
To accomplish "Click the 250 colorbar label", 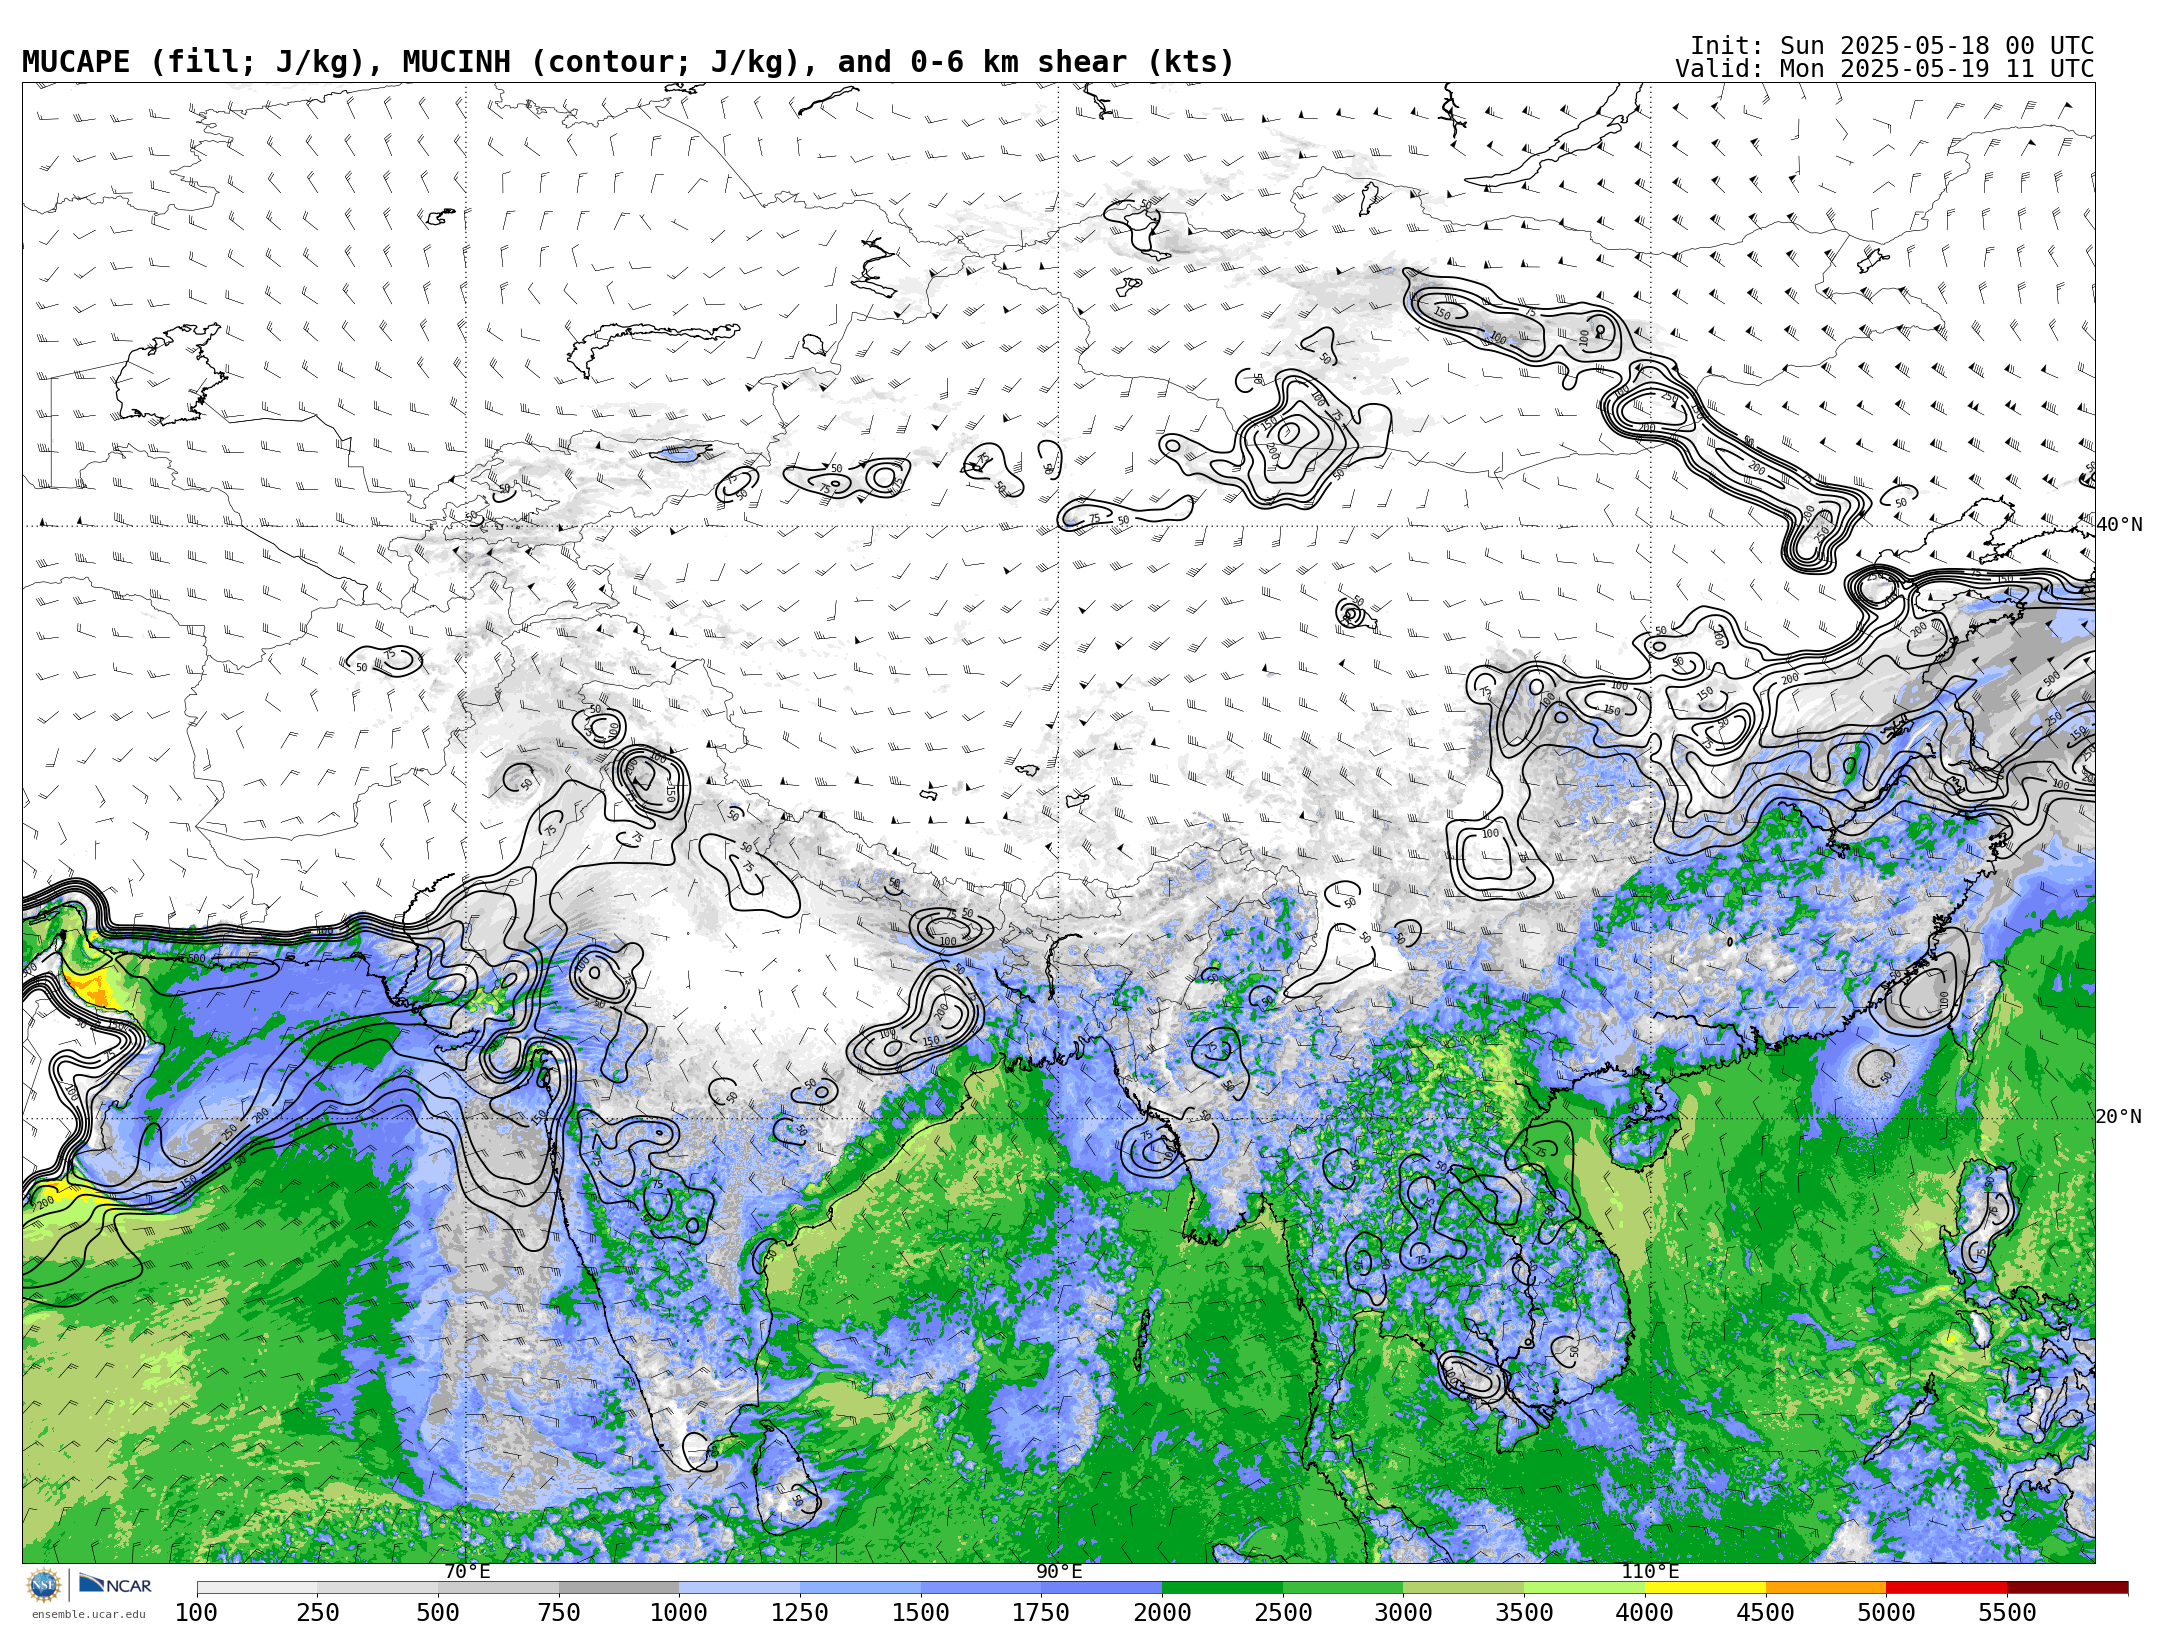I will click(x=317, y=1613).
